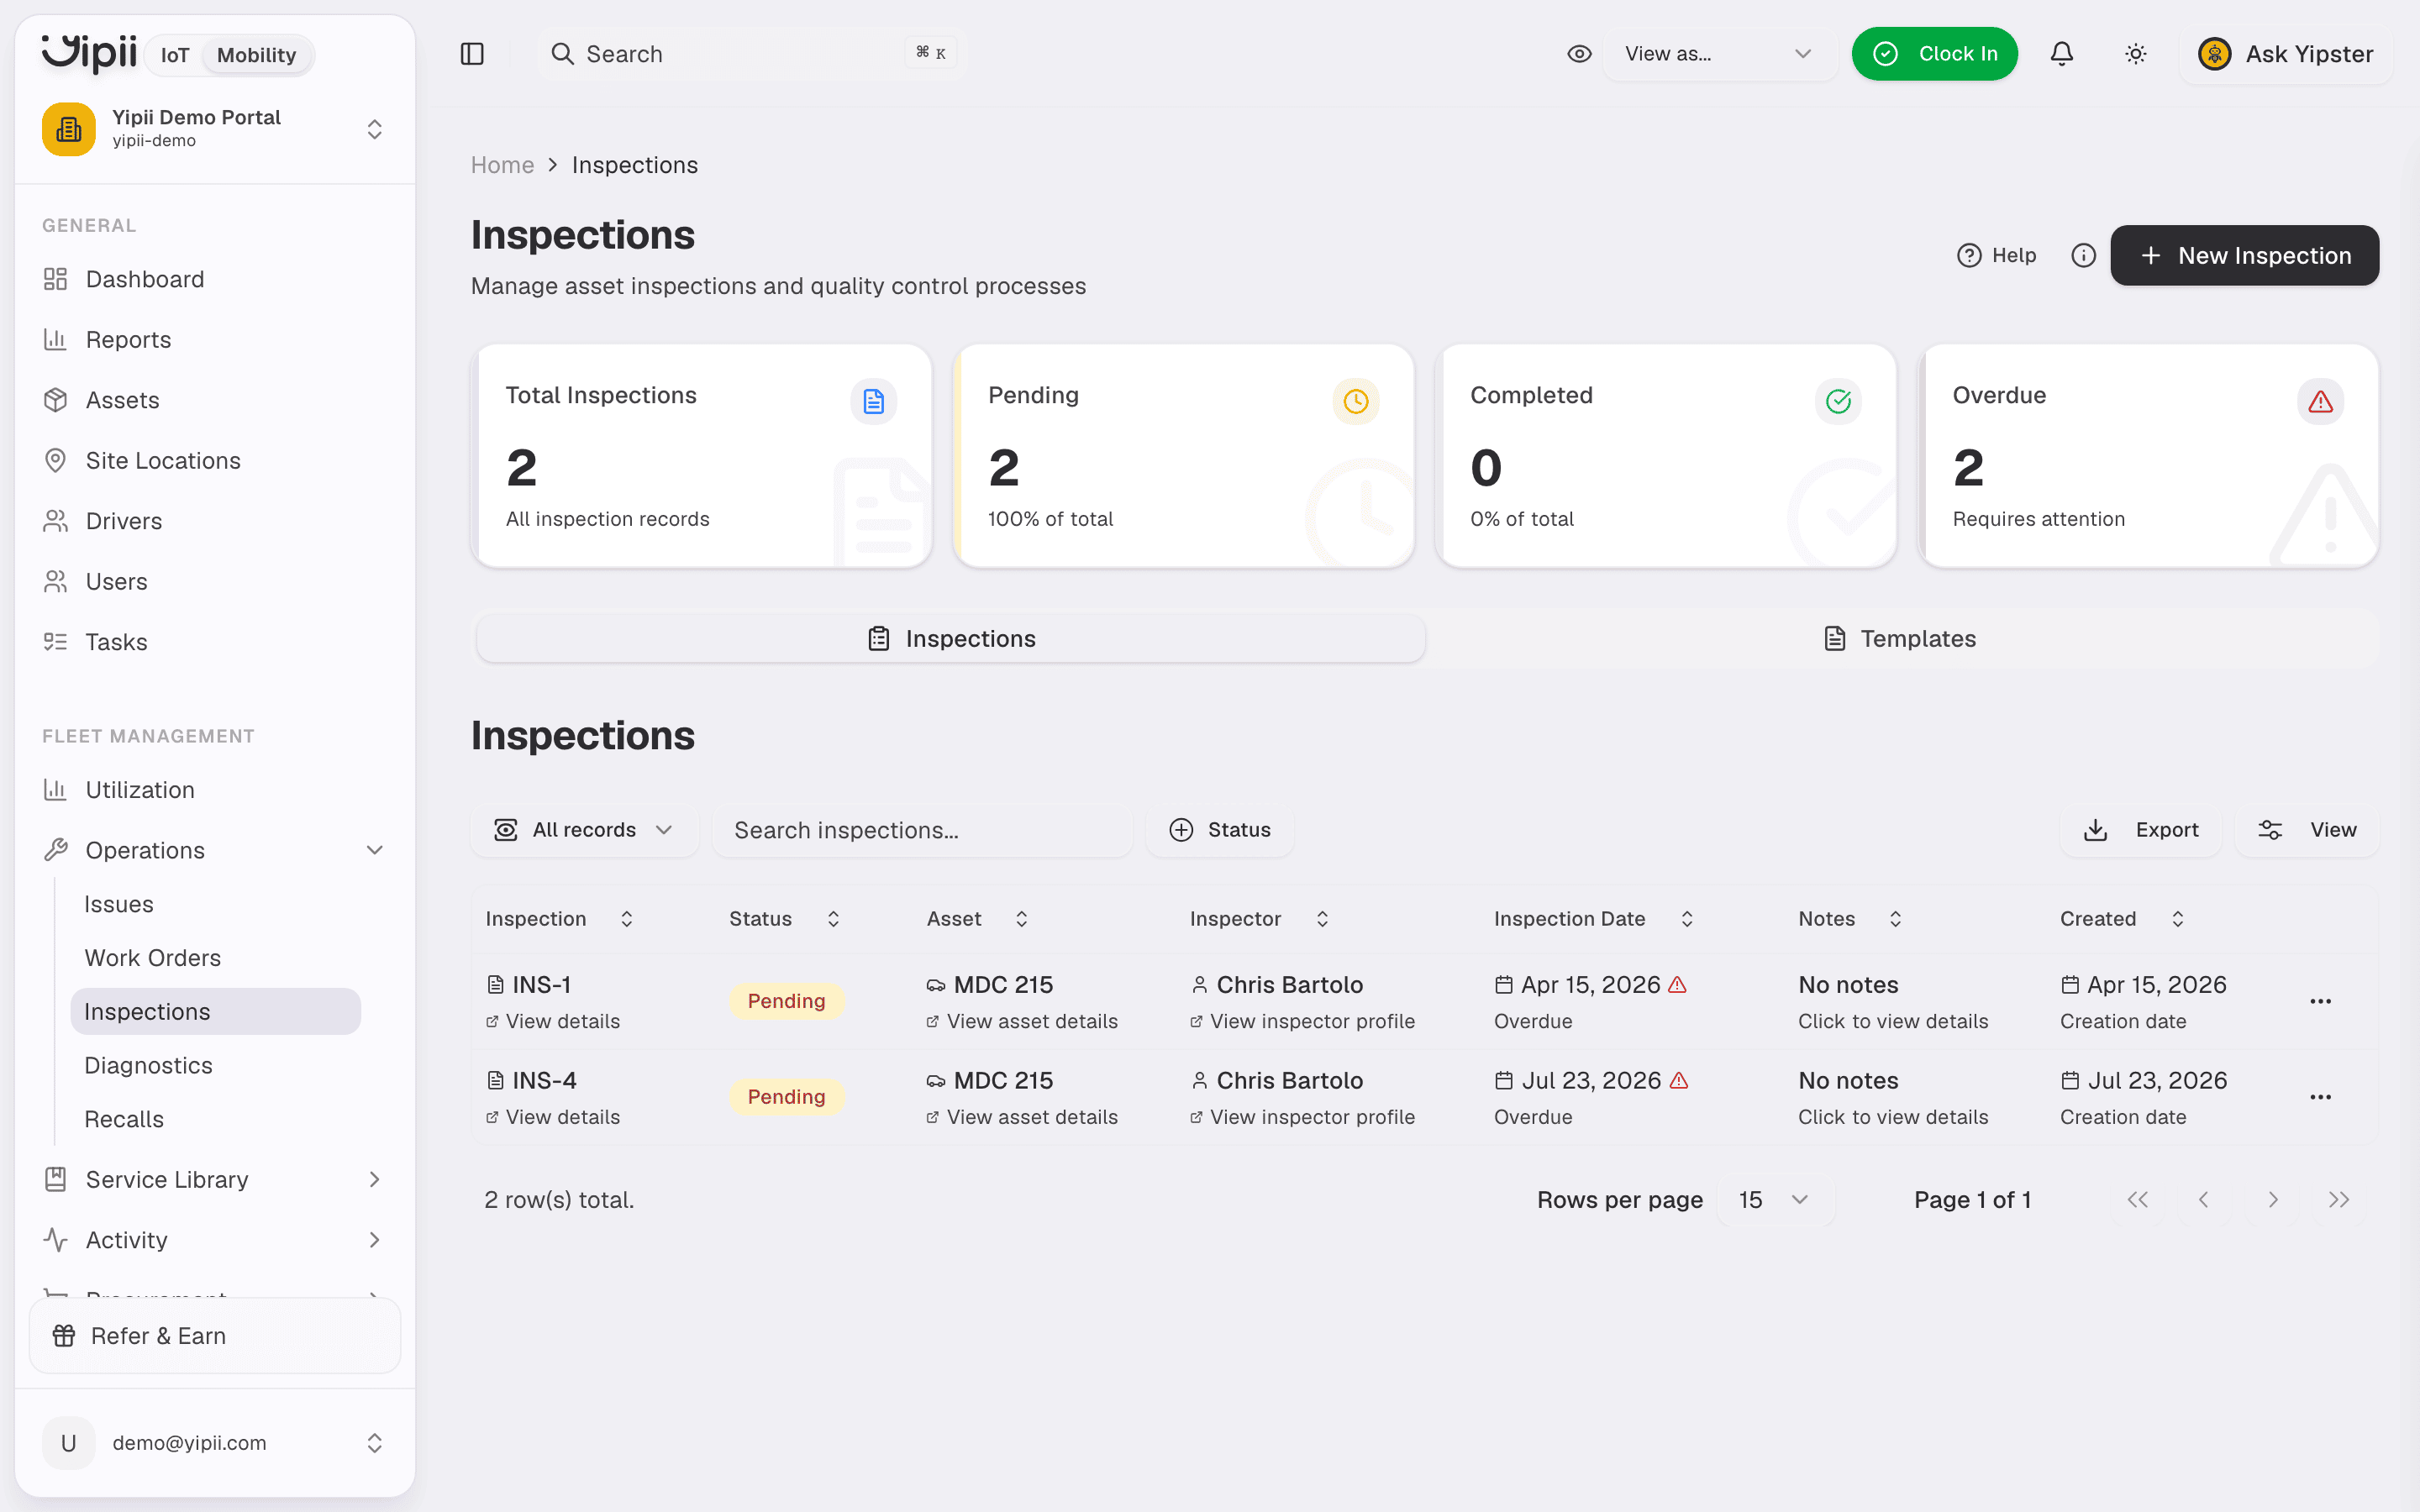Switch to Mobility mode
This screenshot has height=1512, width=2420.
[x=256, y=55]
